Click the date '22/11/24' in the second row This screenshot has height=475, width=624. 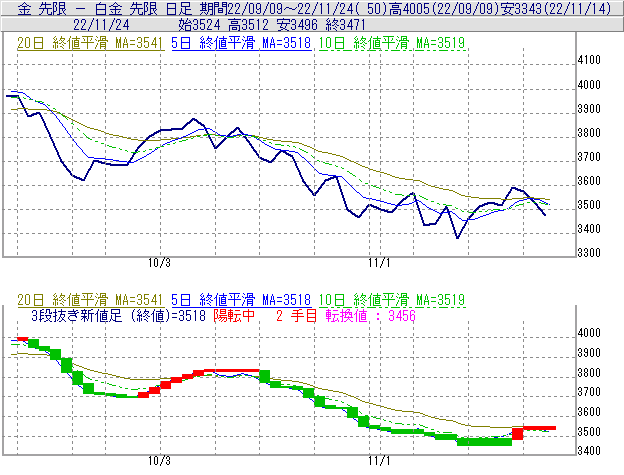[101, 25]
